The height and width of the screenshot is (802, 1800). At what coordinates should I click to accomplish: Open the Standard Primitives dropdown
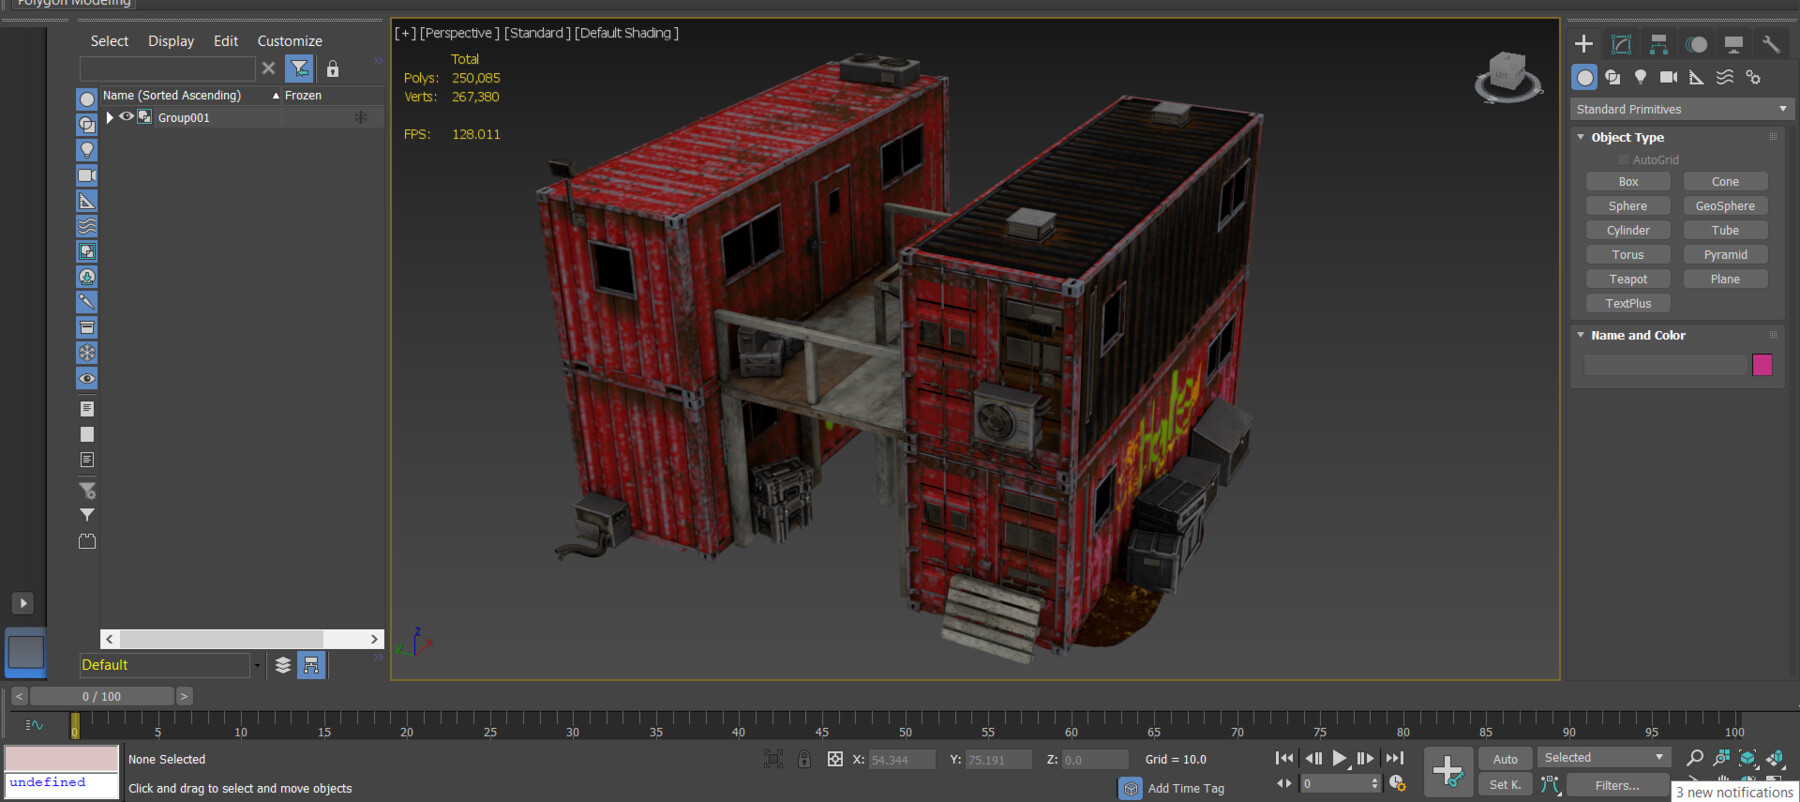[x=1681, y=109]
